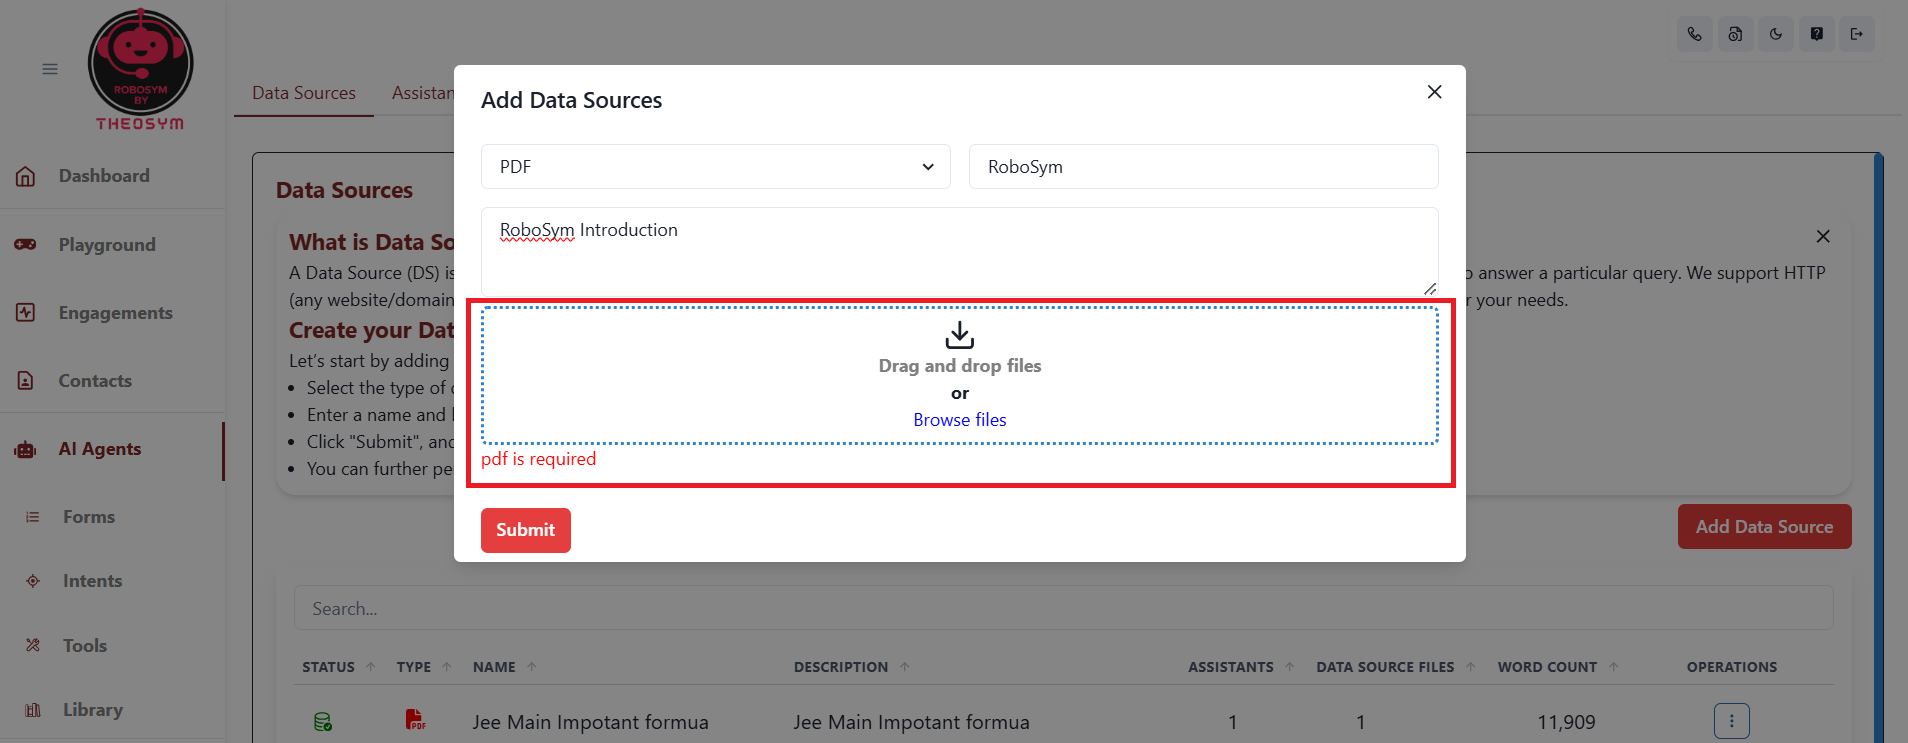Open the phone call icon in the header
Screen dimensions: 1908x743
1694,34
